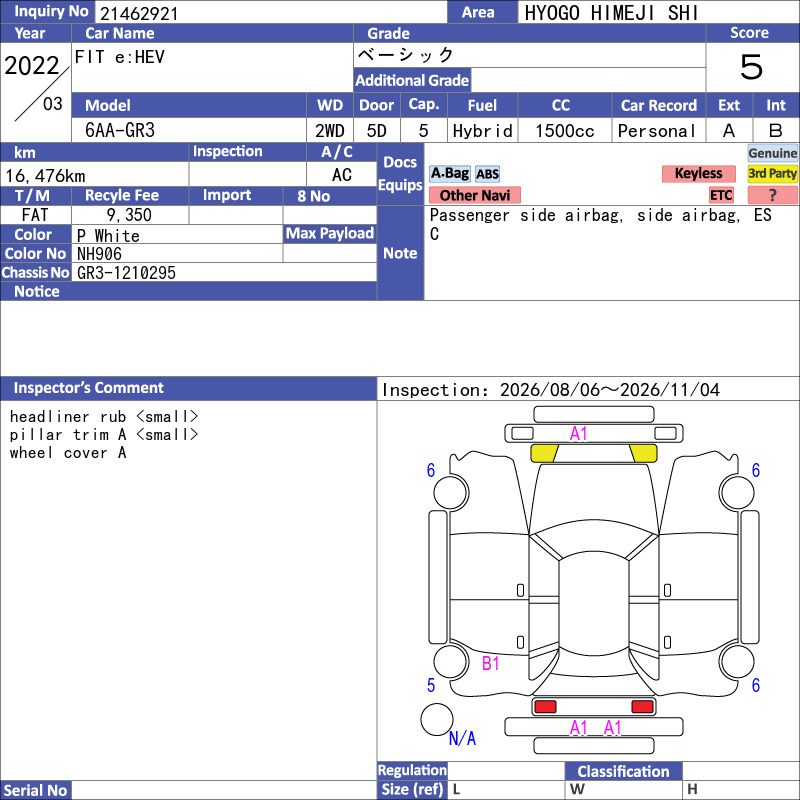Click transmission value FAT
Image resolution: width=800 pixels, height=800 pixels.
pos(35,215)
